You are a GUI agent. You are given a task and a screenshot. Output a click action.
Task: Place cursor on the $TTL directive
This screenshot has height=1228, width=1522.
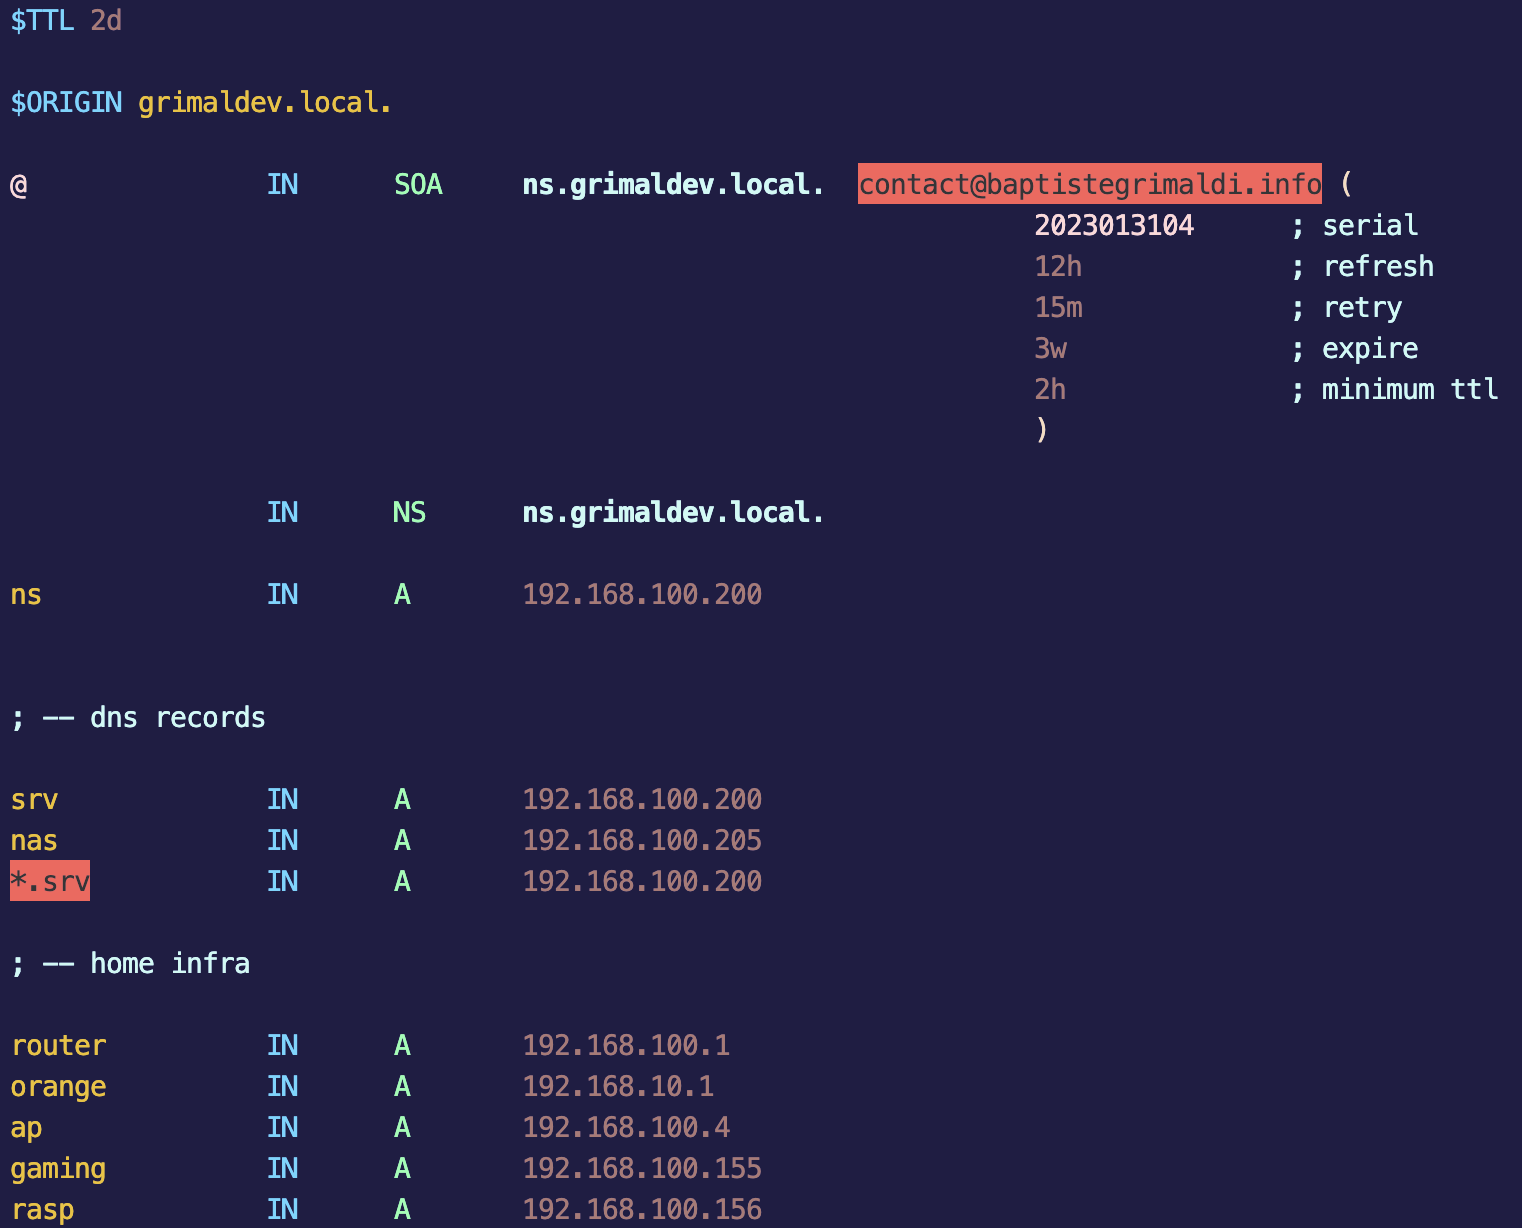[42, 20]
